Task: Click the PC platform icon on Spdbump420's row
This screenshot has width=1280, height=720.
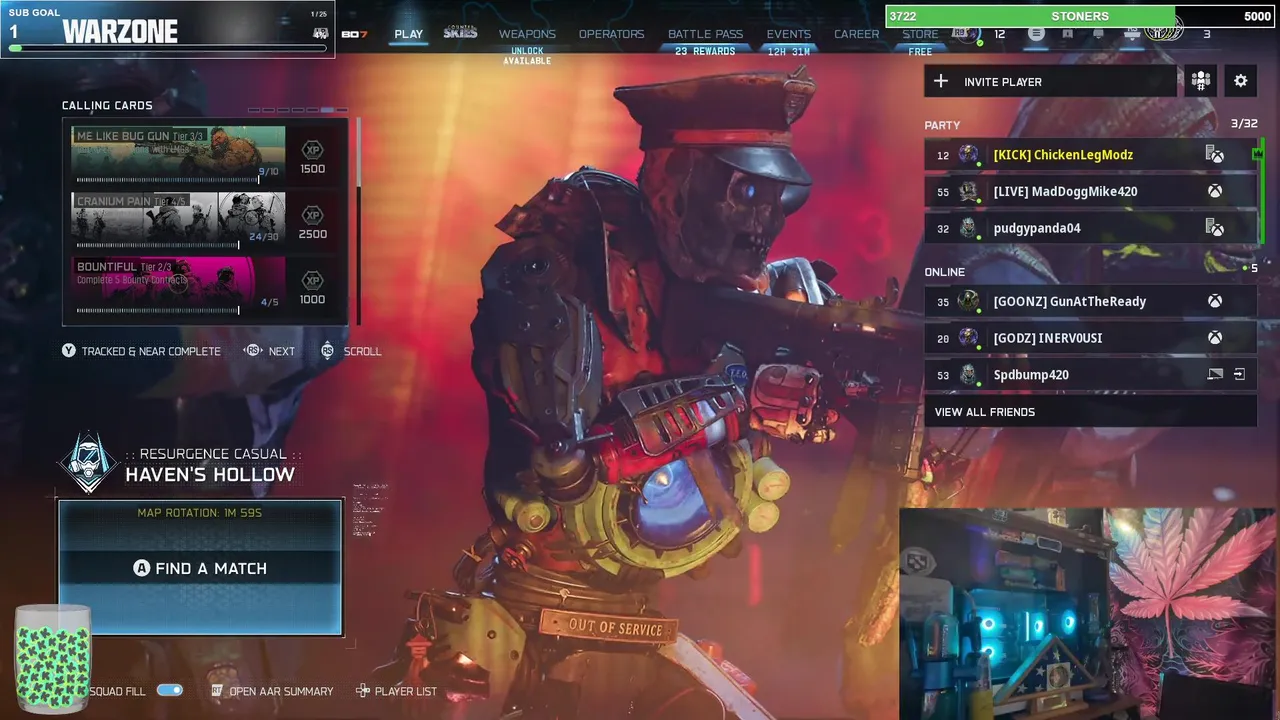Action: [x=1215, y=374]
